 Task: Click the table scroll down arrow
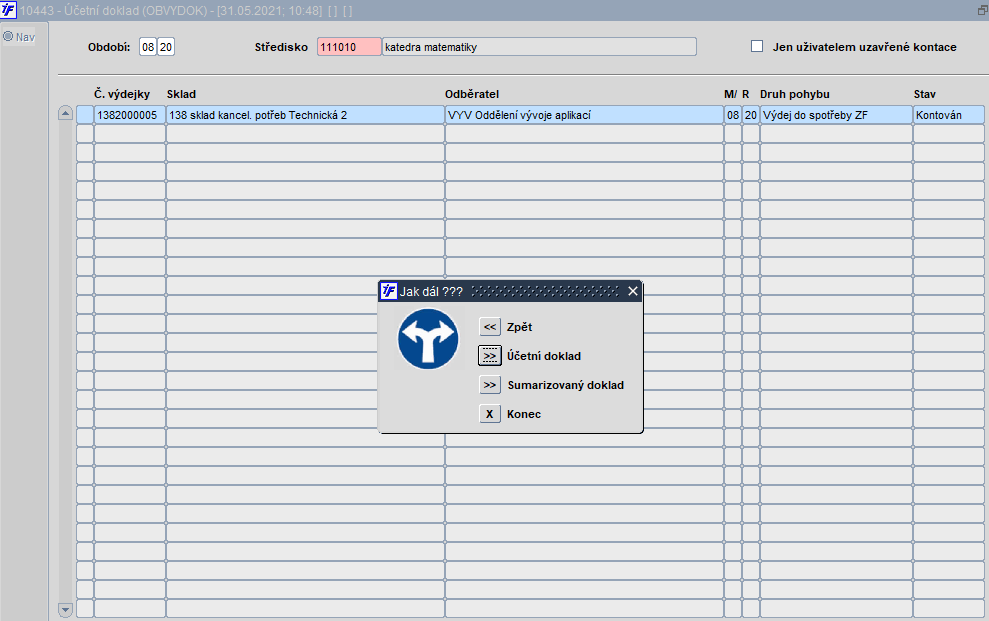tap(65, 610)
